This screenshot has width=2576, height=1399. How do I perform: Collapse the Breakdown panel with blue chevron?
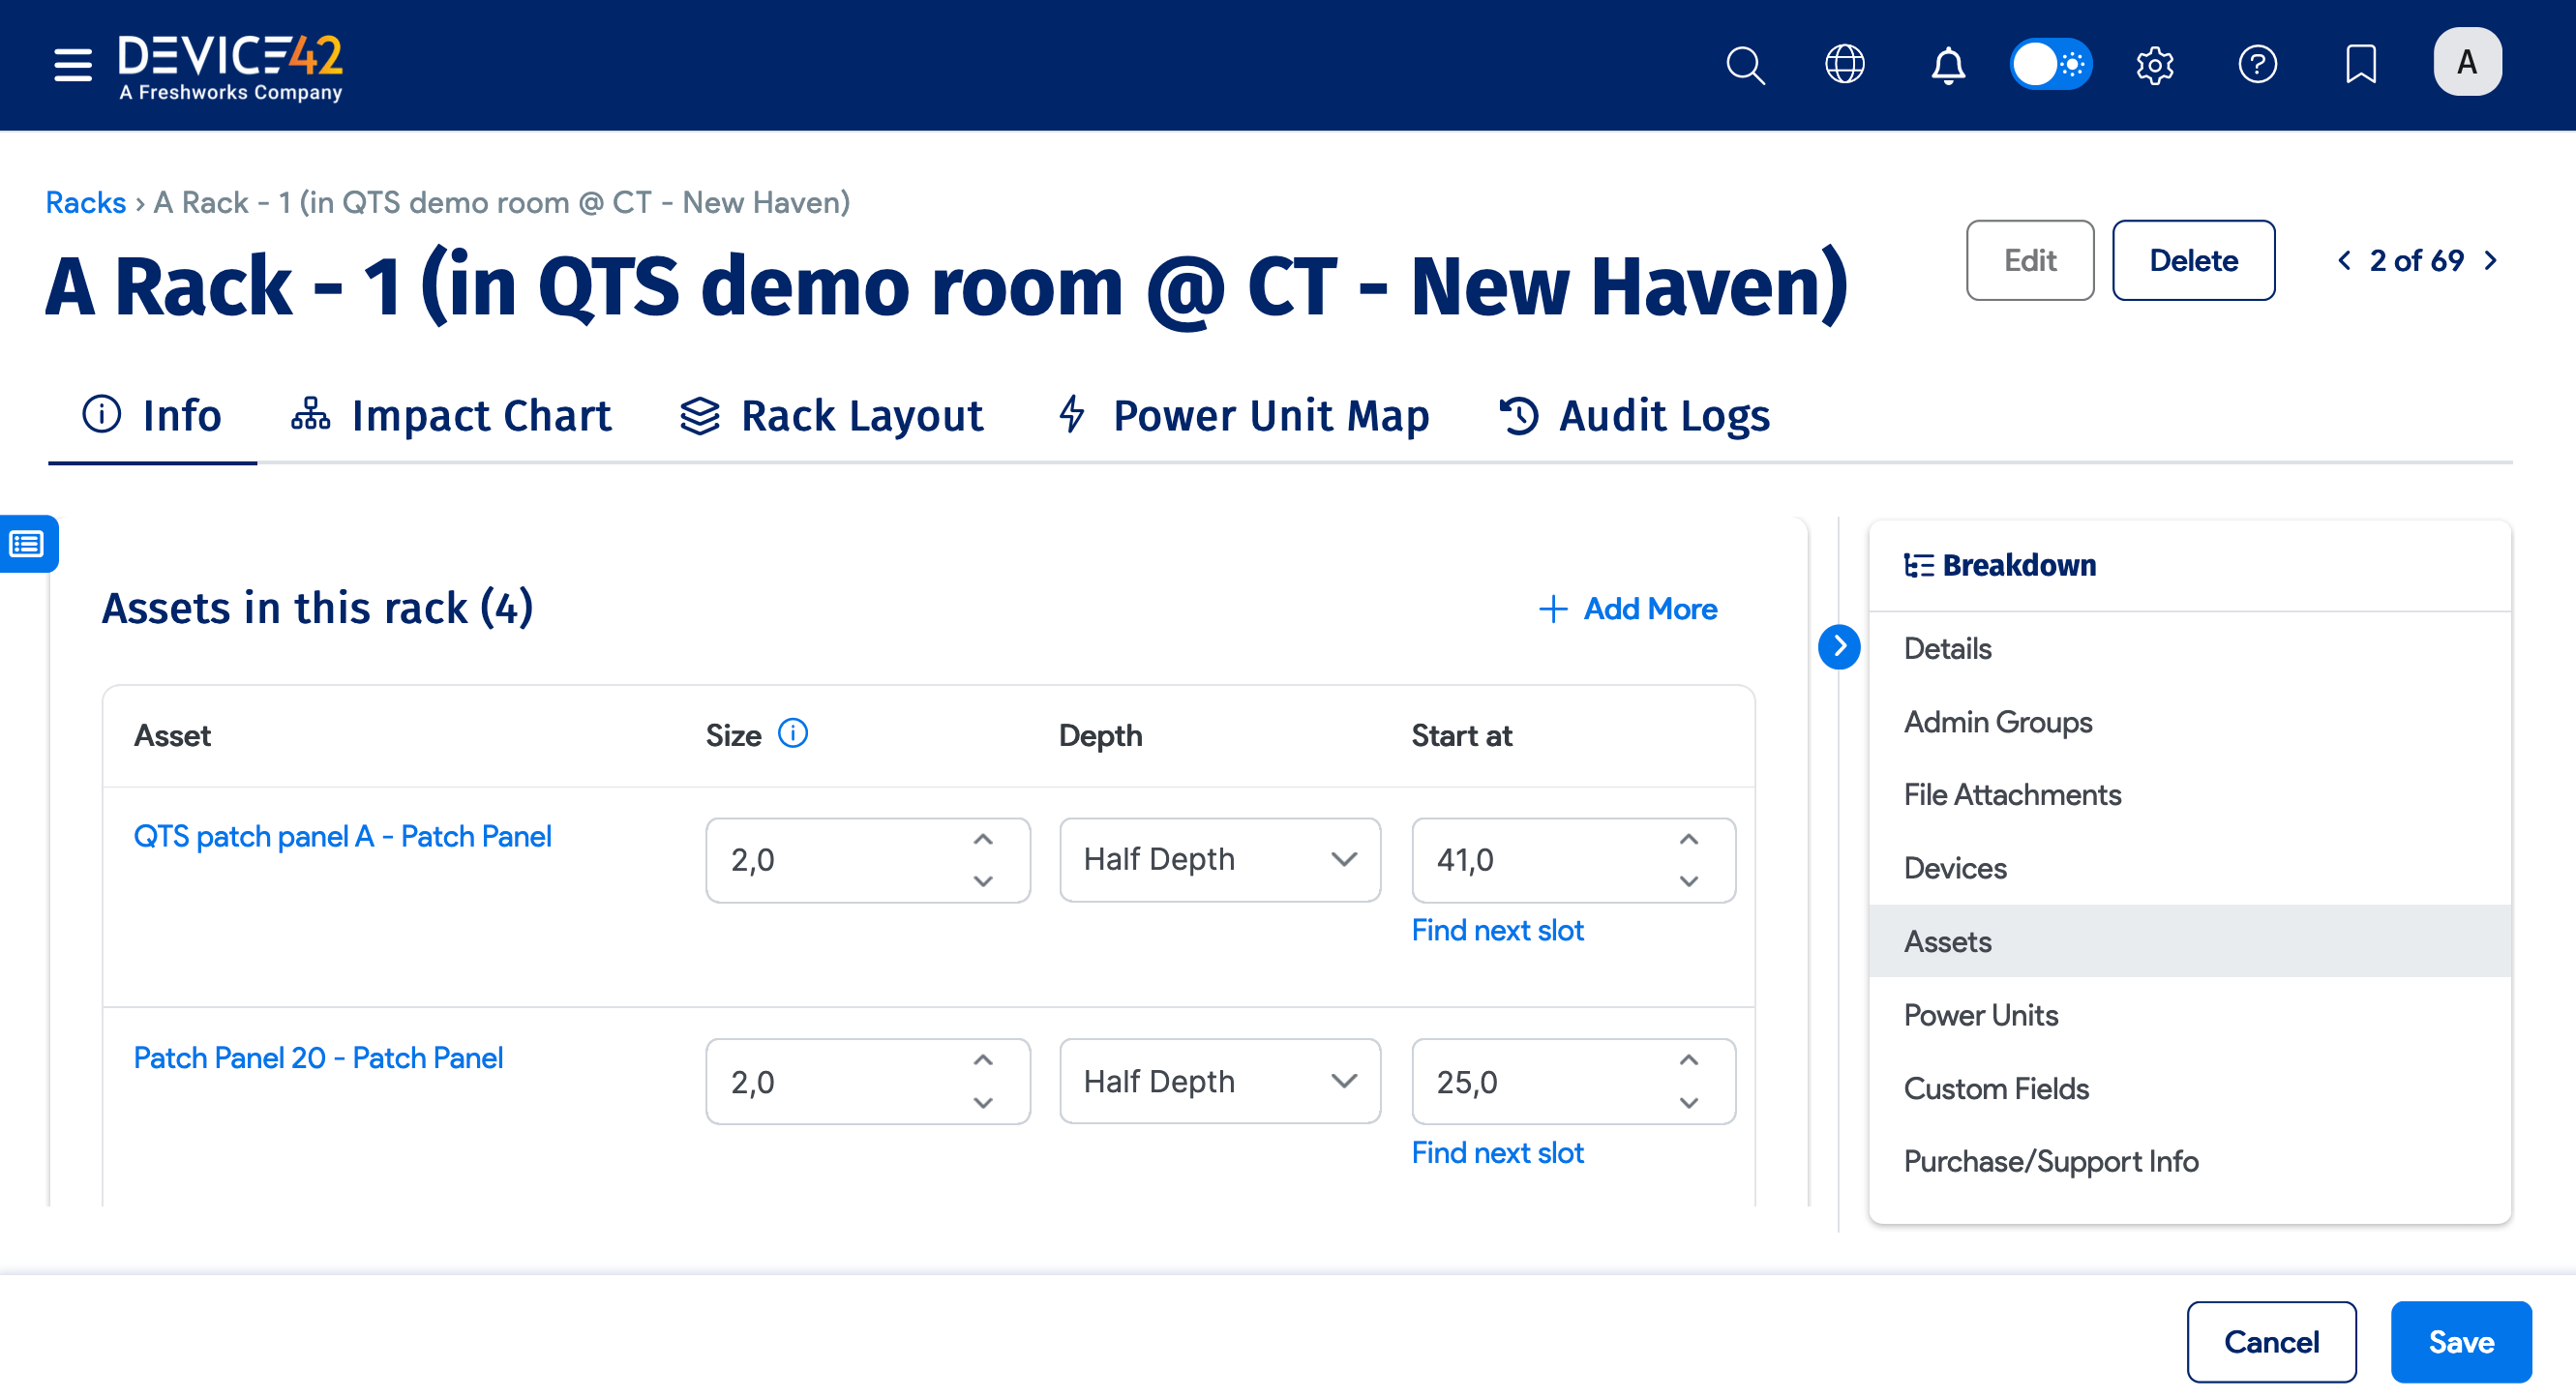click(1838, 646)
